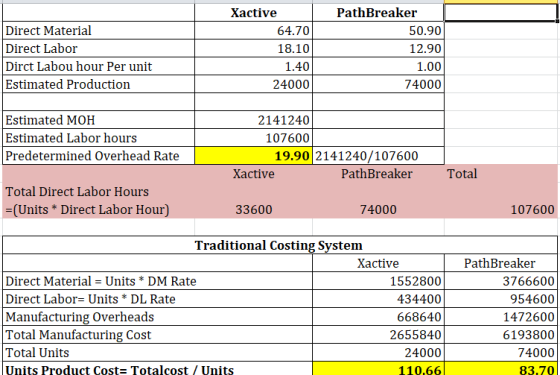The width and height of the screenshot is (560, 375).
Task: Select '=(Units * Direct Labor Hour)' text
Action: [88, 210]
